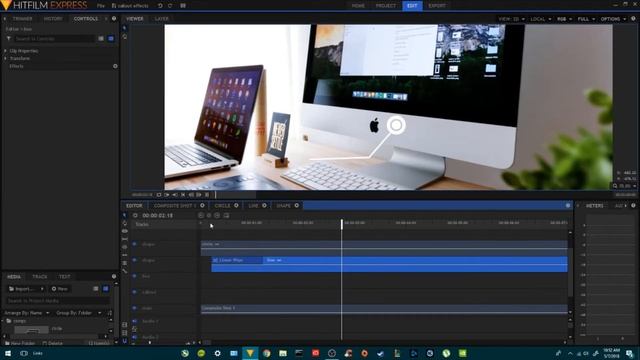Click the Linear Wipe transition on timeline
This screenshot has height=360, width=640.
238,260
